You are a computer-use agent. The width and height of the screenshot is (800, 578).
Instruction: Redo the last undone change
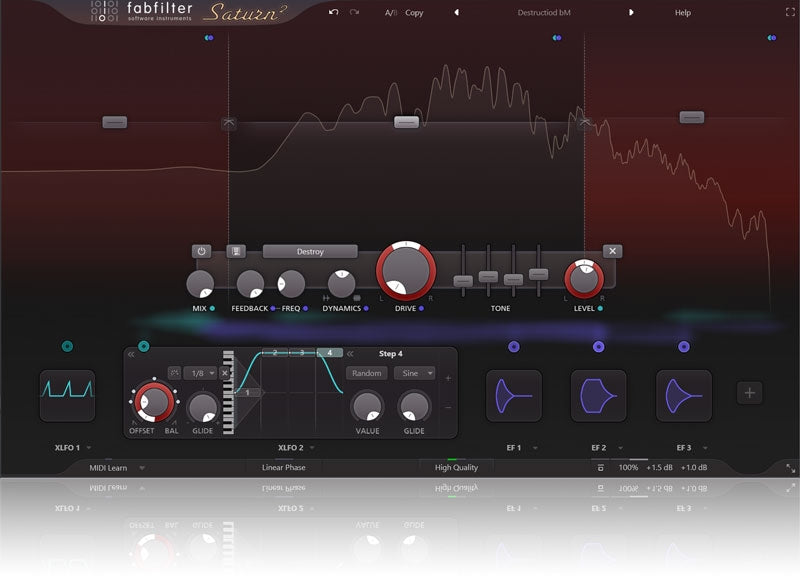tap(355, 12)
